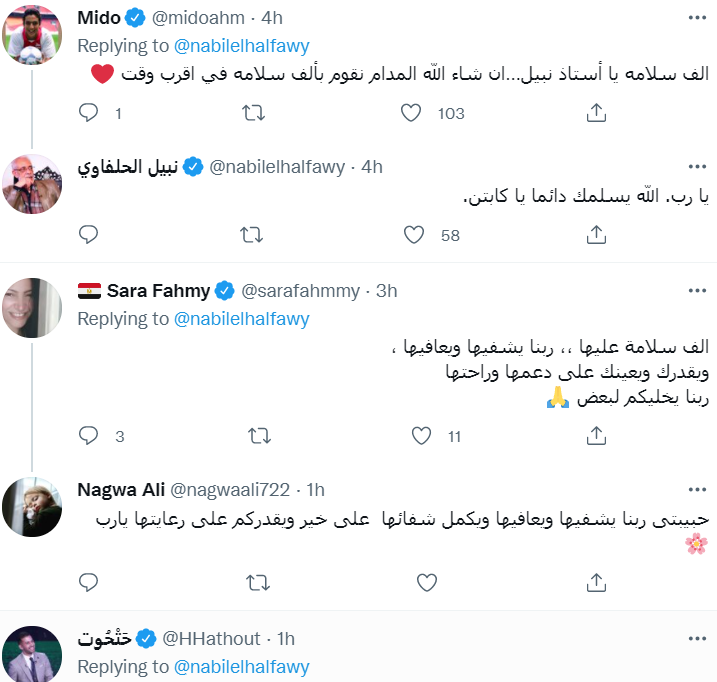
Task: Like Mido's tweet with 103 likes
Action: (x=411, y=113)
